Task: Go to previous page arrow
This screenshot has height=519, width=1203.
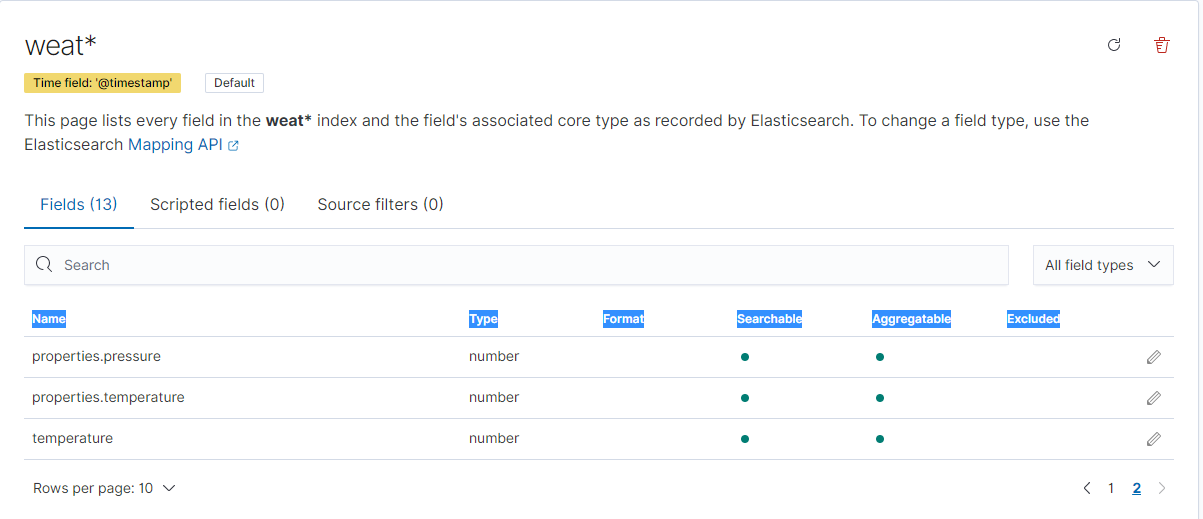Action: (1086, 488)
